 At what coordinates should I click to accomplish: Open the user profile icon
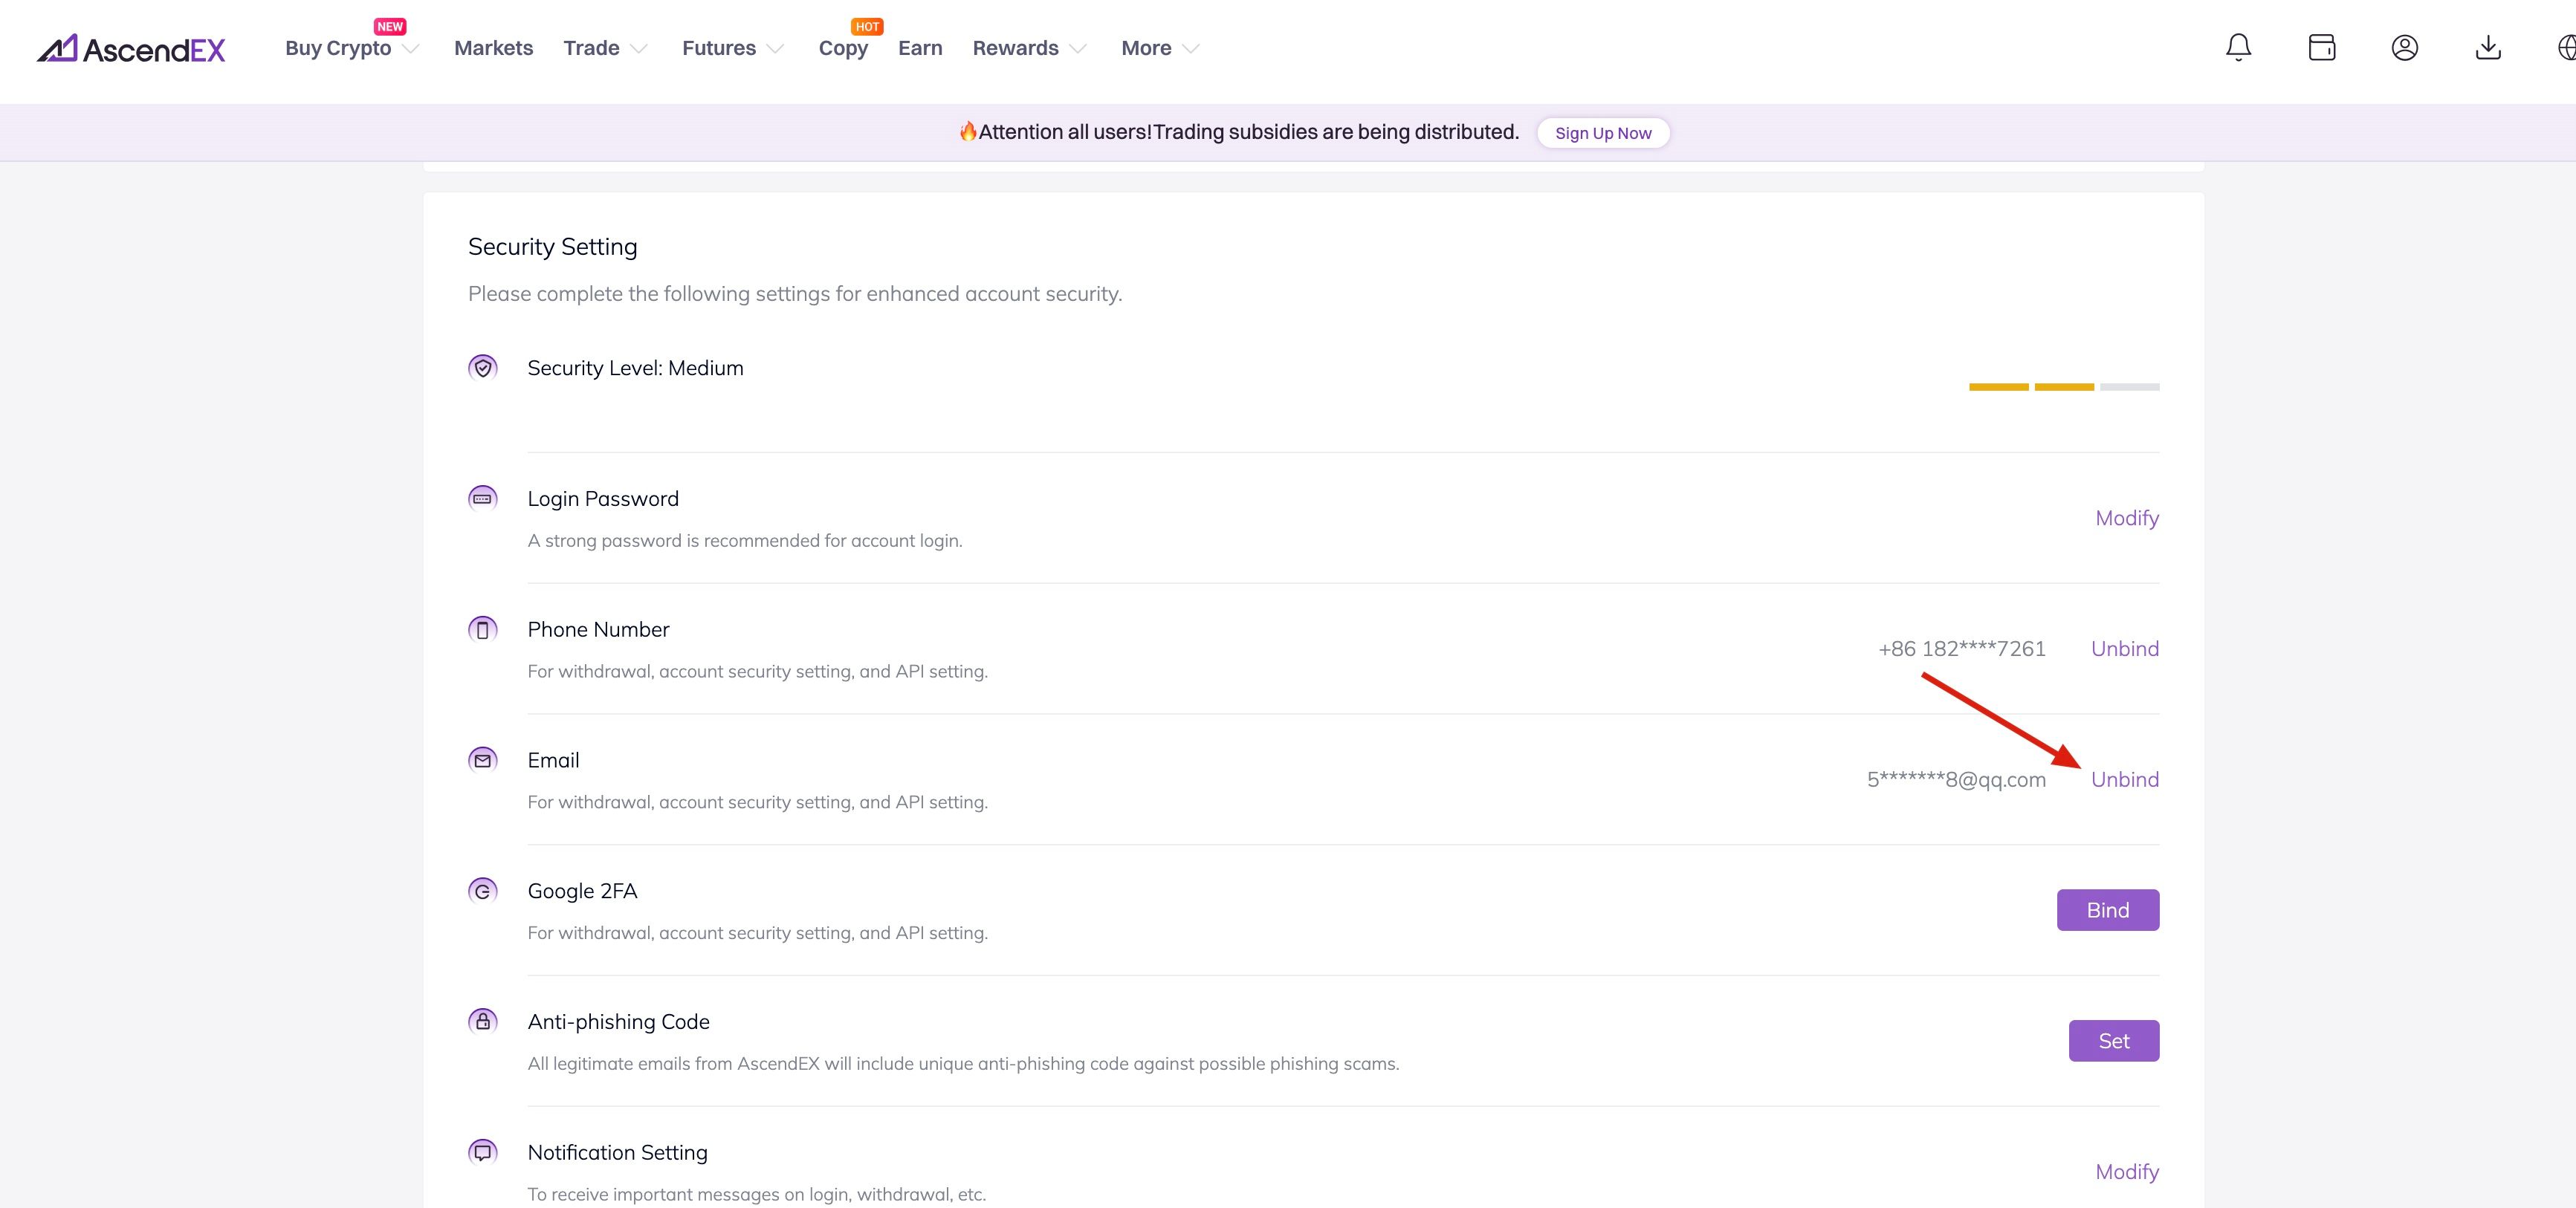[2404, 48]
